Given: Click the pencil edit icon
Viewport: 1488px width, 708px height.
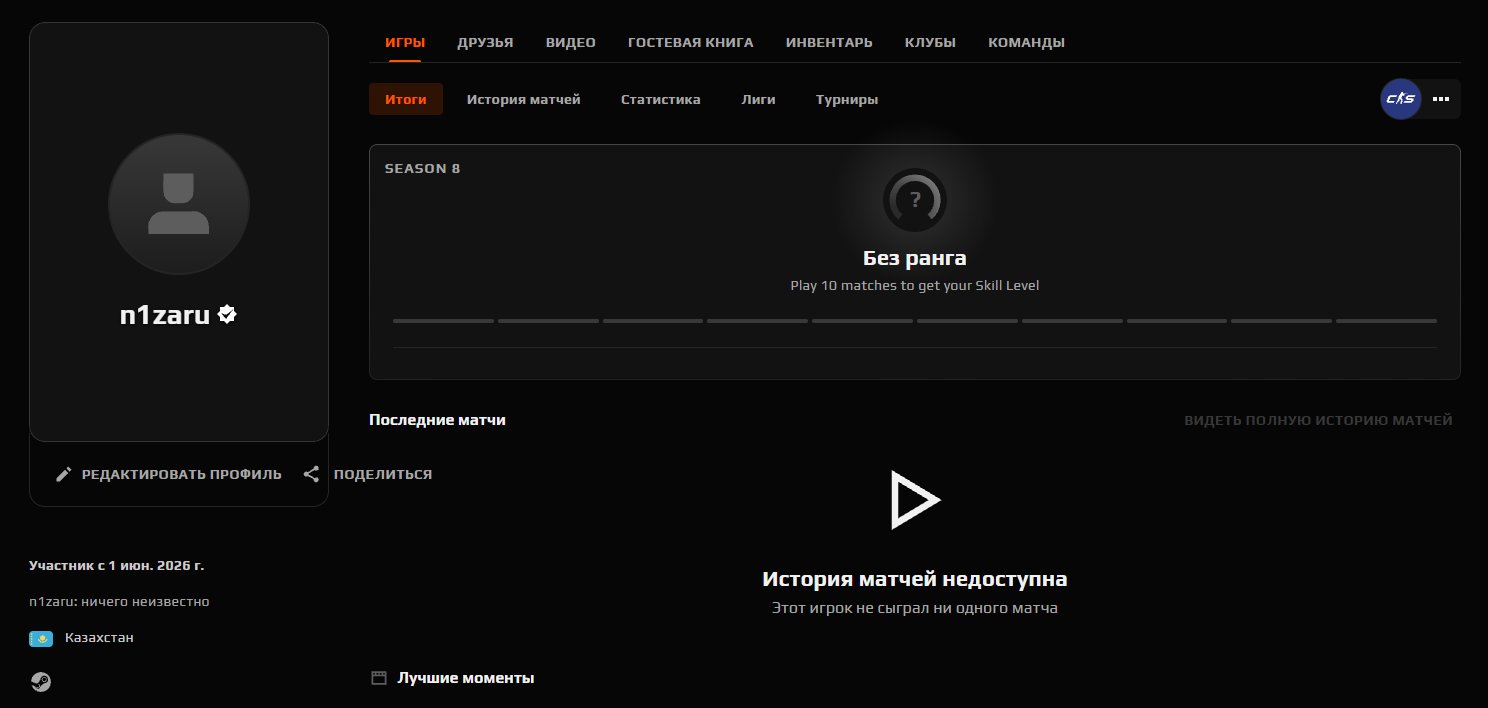Looking at the screenshot, I should point(64,474).
